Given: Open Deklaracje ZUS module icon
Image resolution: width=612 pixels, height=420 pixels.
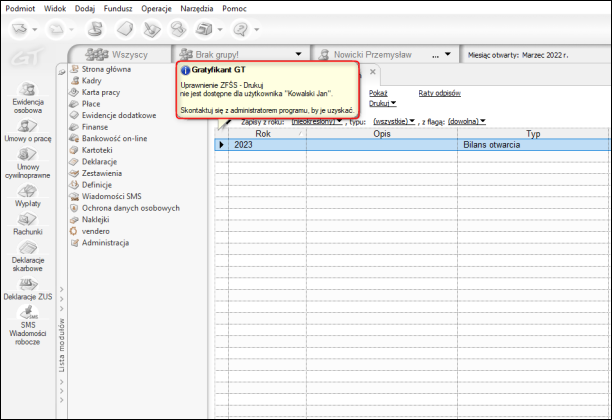Looking at the screenshot, I should click(28, 289).
